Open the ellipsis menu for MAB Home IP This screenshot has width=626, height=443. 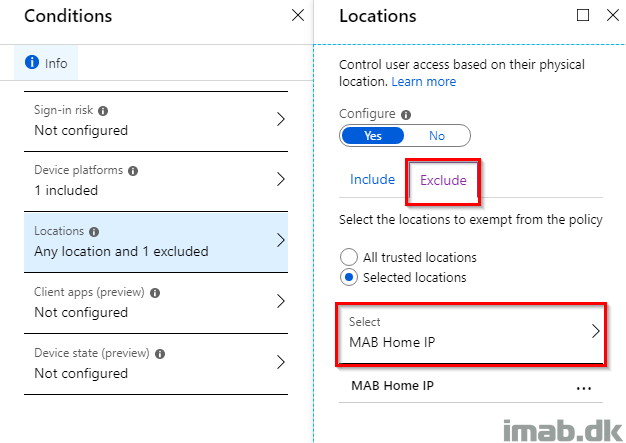tap(584, 388)
